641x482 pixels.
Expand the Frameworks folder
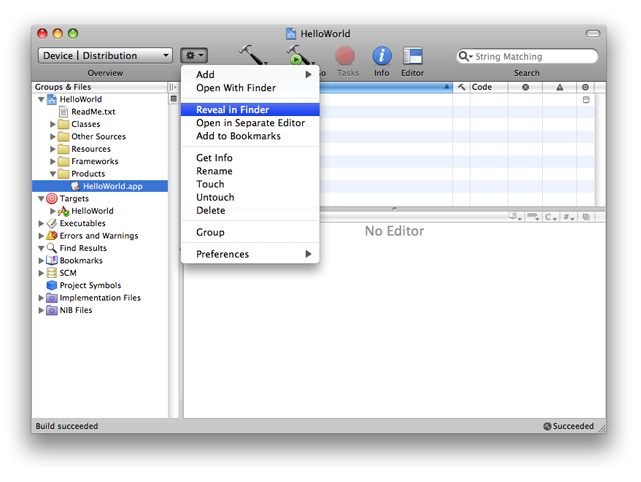click(53, 161)
